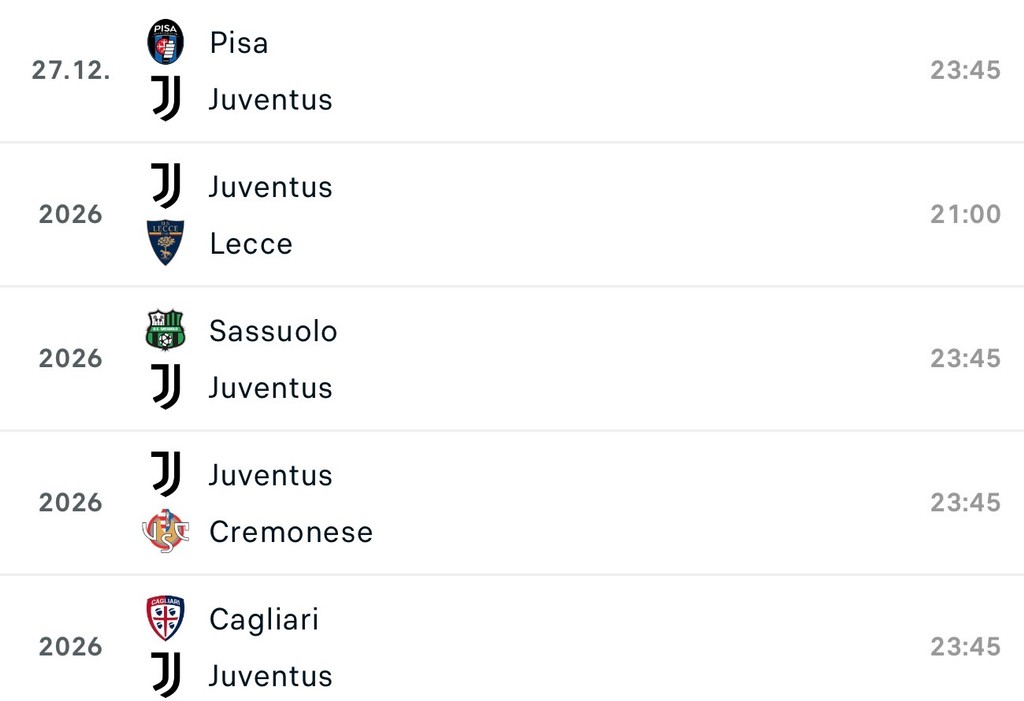Click the 2026 label beside Juventus–Lecce

[70, 214]
